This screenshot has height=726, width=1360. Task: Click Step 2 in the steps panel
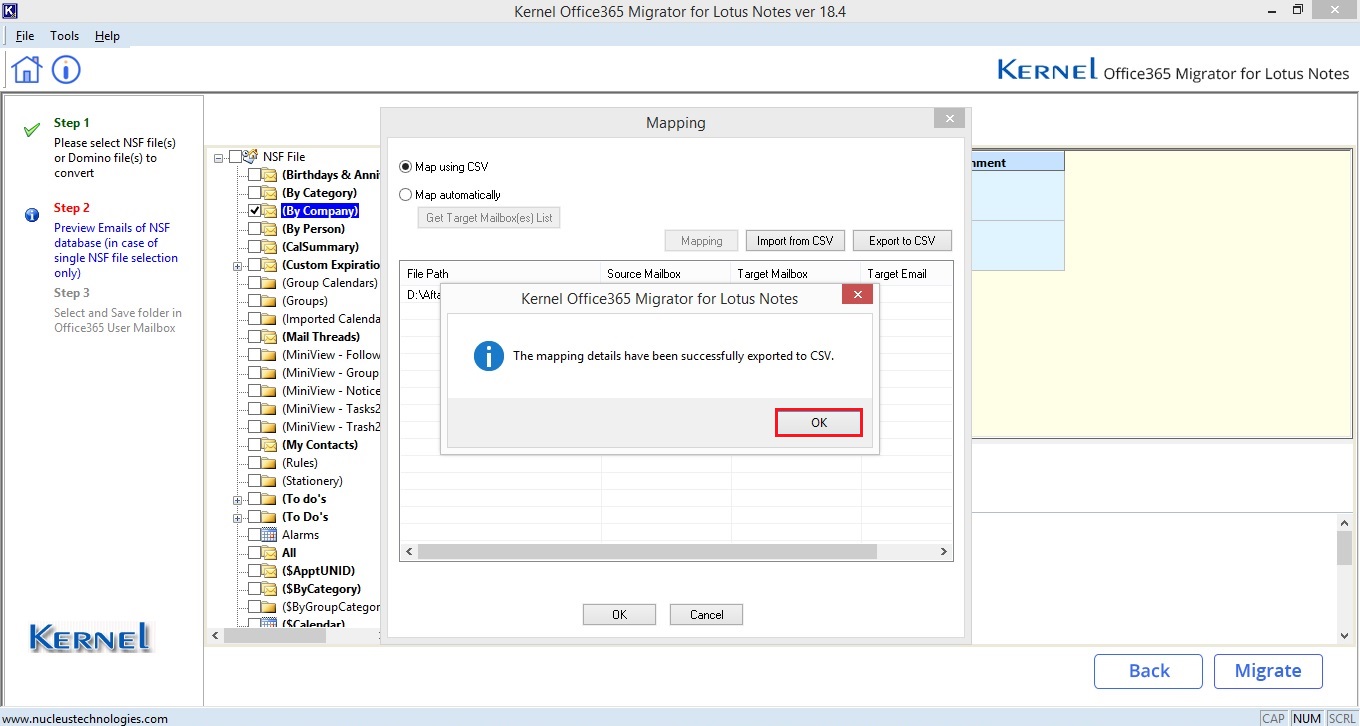pos(72,208)
